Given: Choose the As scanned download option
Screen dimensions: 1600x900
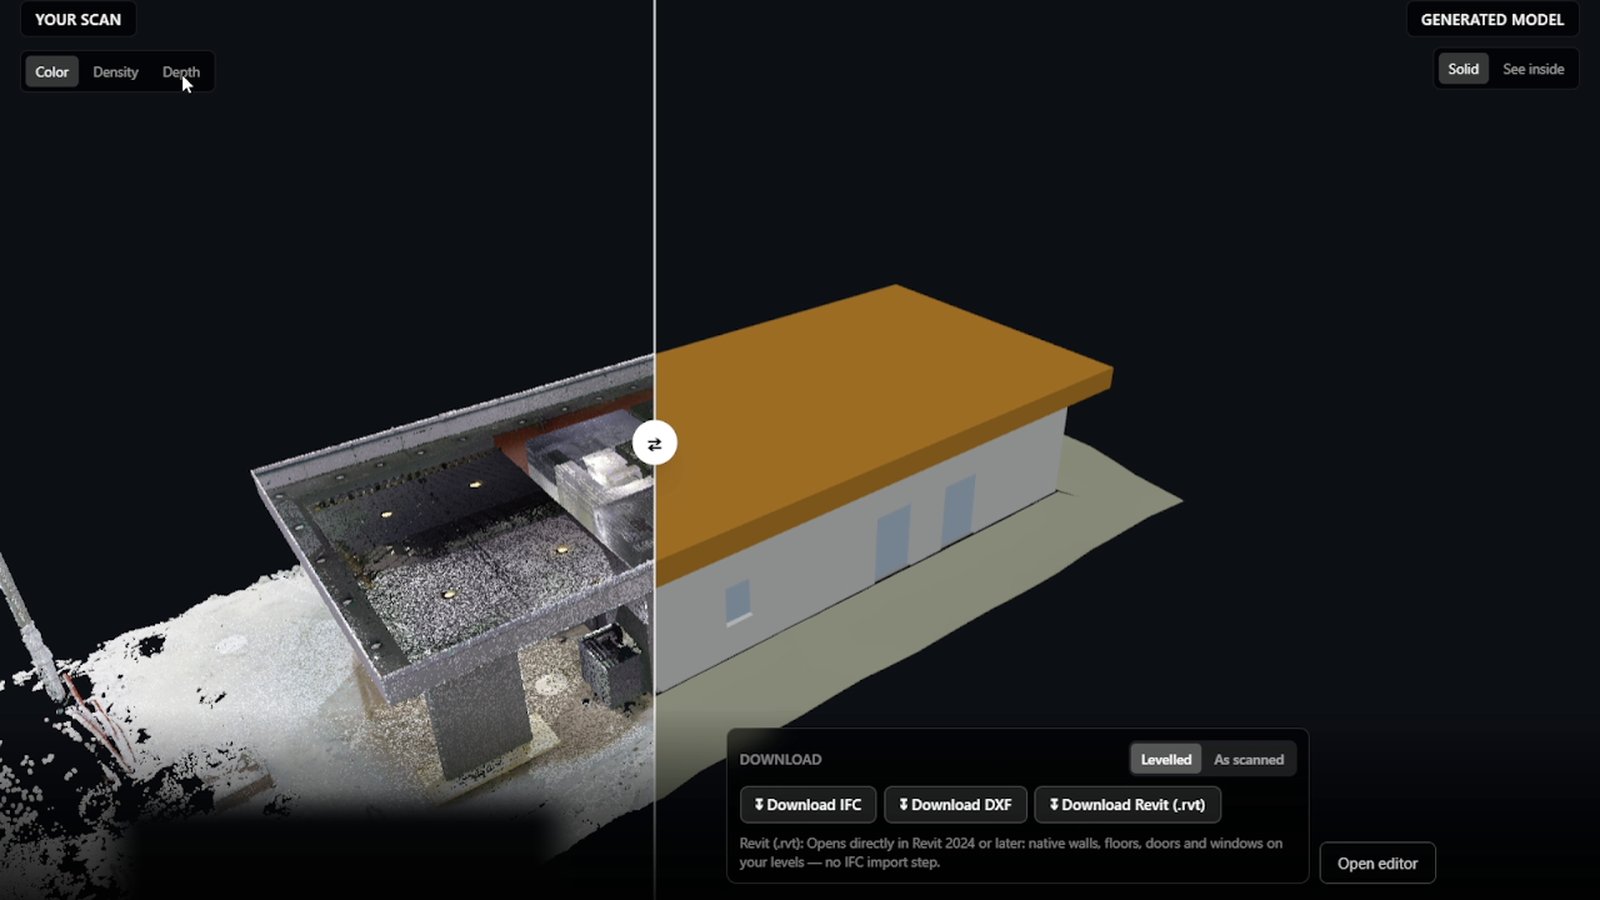Looking at the screenshot, I should point(1249,759).
